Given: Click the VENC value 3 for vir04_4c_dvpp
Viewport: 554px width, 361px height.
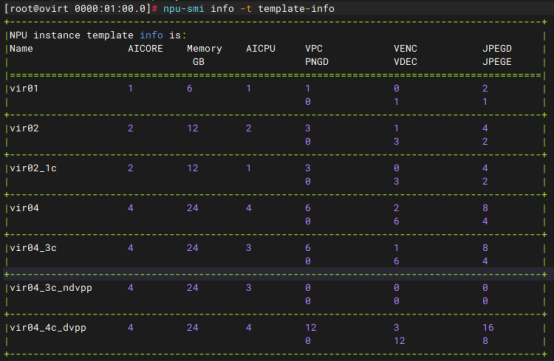Looking at the screenshot, I should tap(396, 328).
